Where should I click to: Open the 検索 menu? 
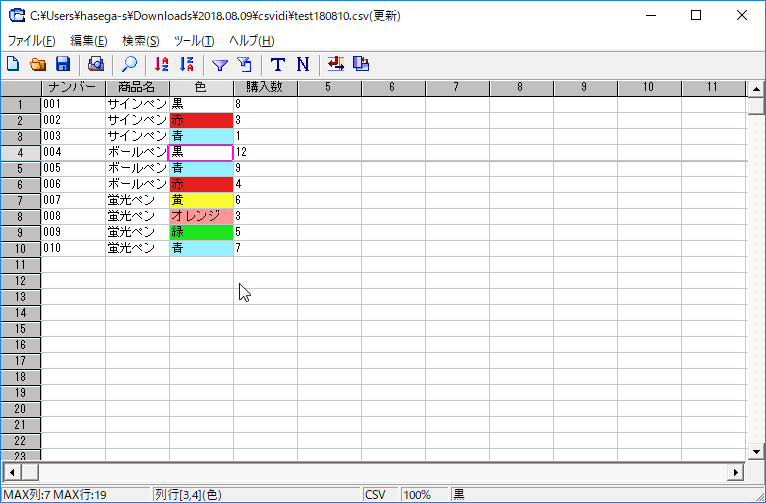141,41
